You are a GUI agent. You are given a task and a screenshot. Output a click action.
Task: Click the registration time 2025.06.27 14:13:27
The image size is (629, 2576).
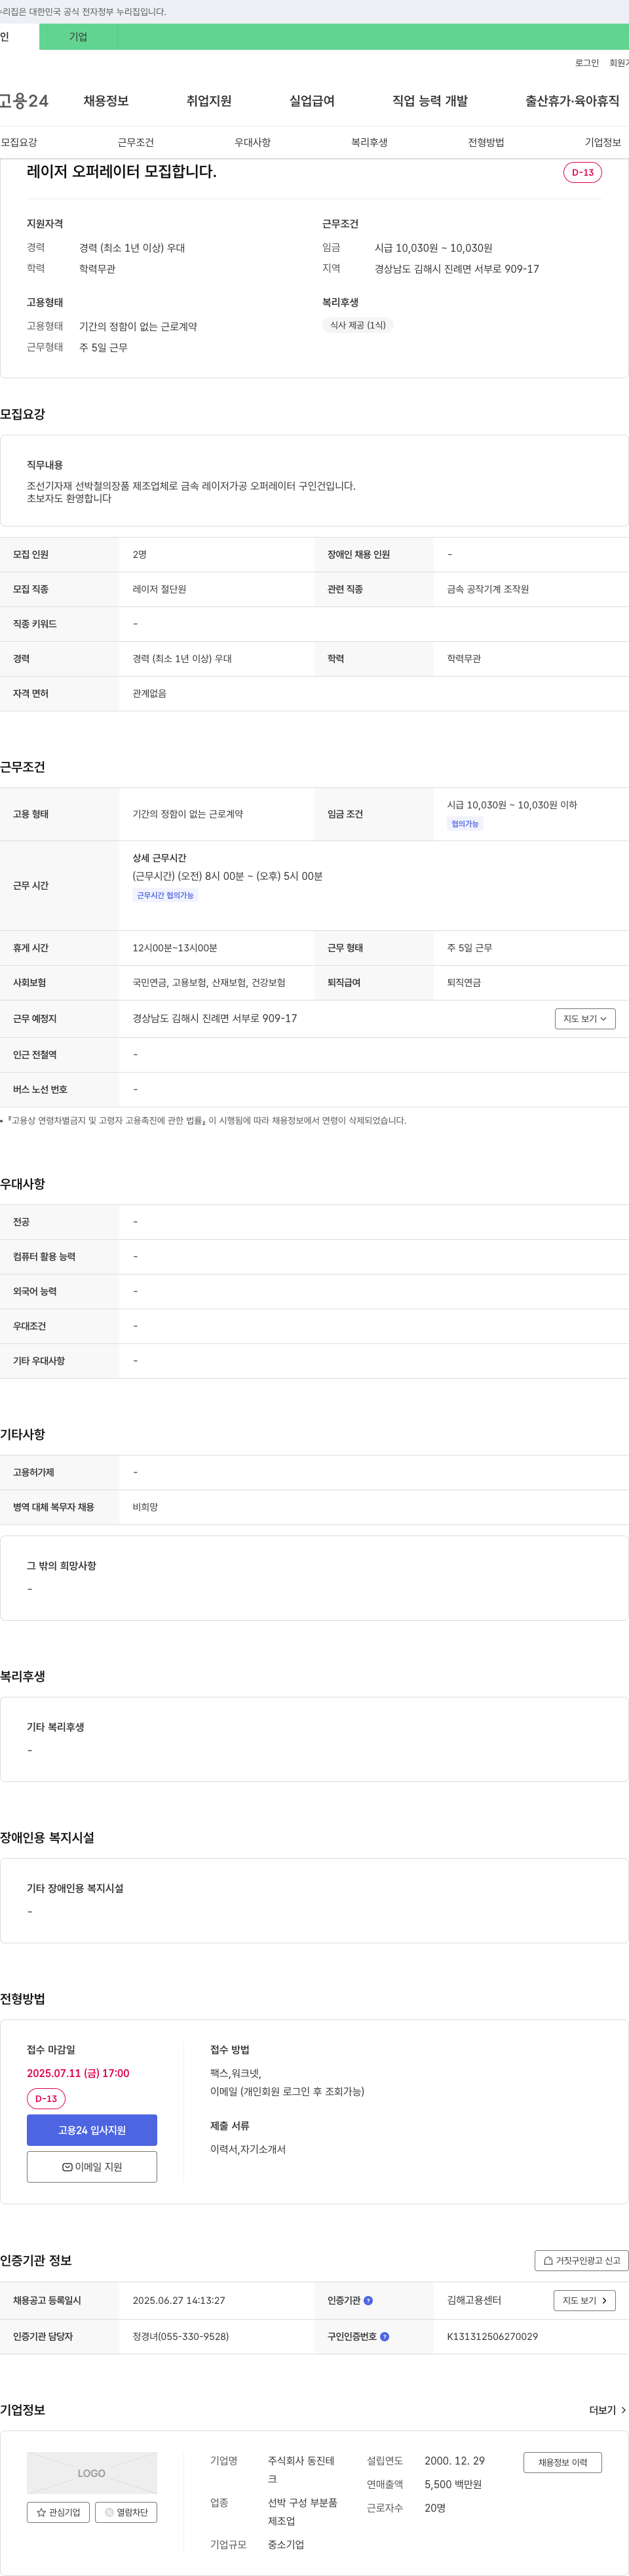pos(179,2300)
